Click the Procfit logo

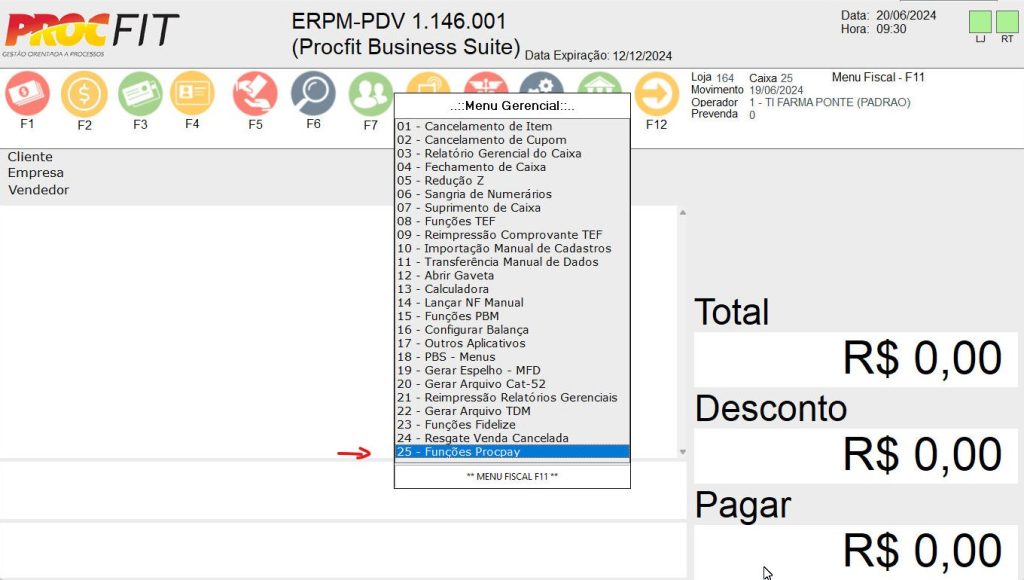point(91,34)
